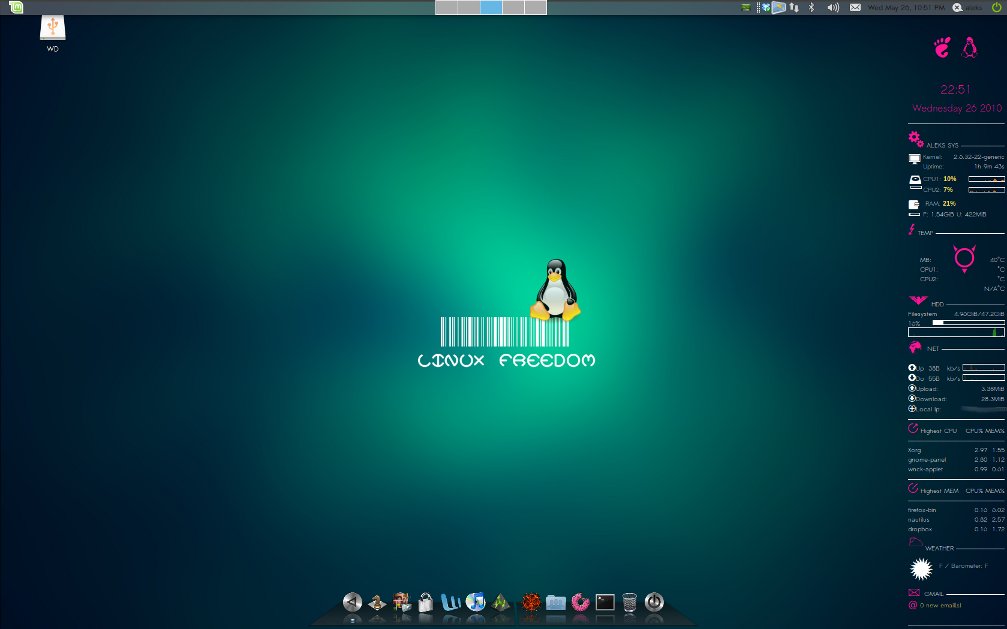
Task: Click the silver power dock icon
Action: pos(654,602)
